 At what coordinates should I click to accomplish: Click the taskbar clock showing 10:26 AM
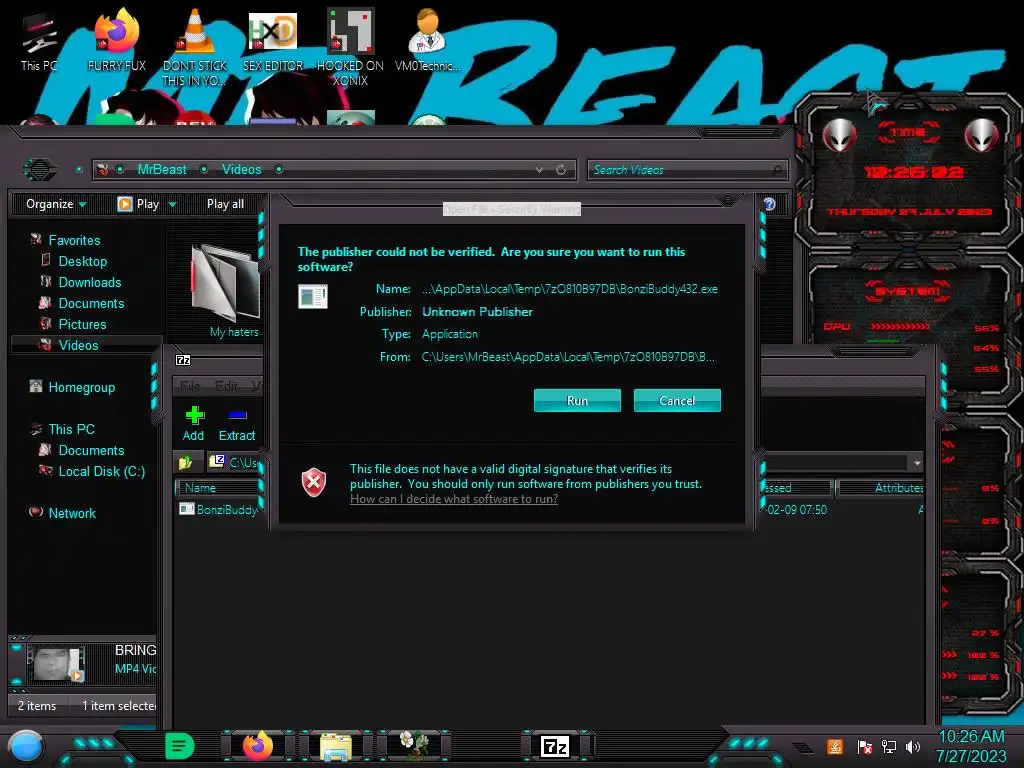pyautogui.click(x=971, y=746)
